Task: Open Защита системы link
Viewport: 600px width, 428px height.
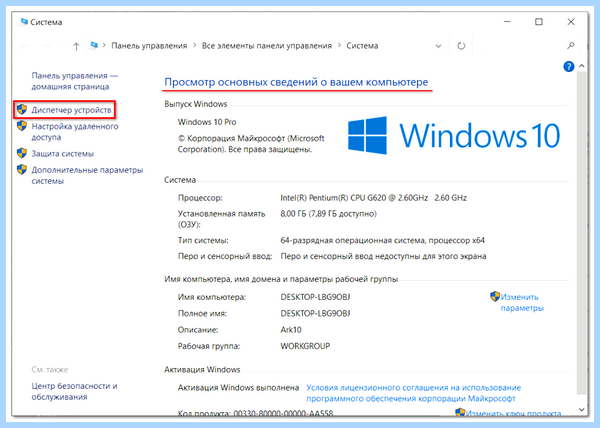Action: (x=62, y=154)
